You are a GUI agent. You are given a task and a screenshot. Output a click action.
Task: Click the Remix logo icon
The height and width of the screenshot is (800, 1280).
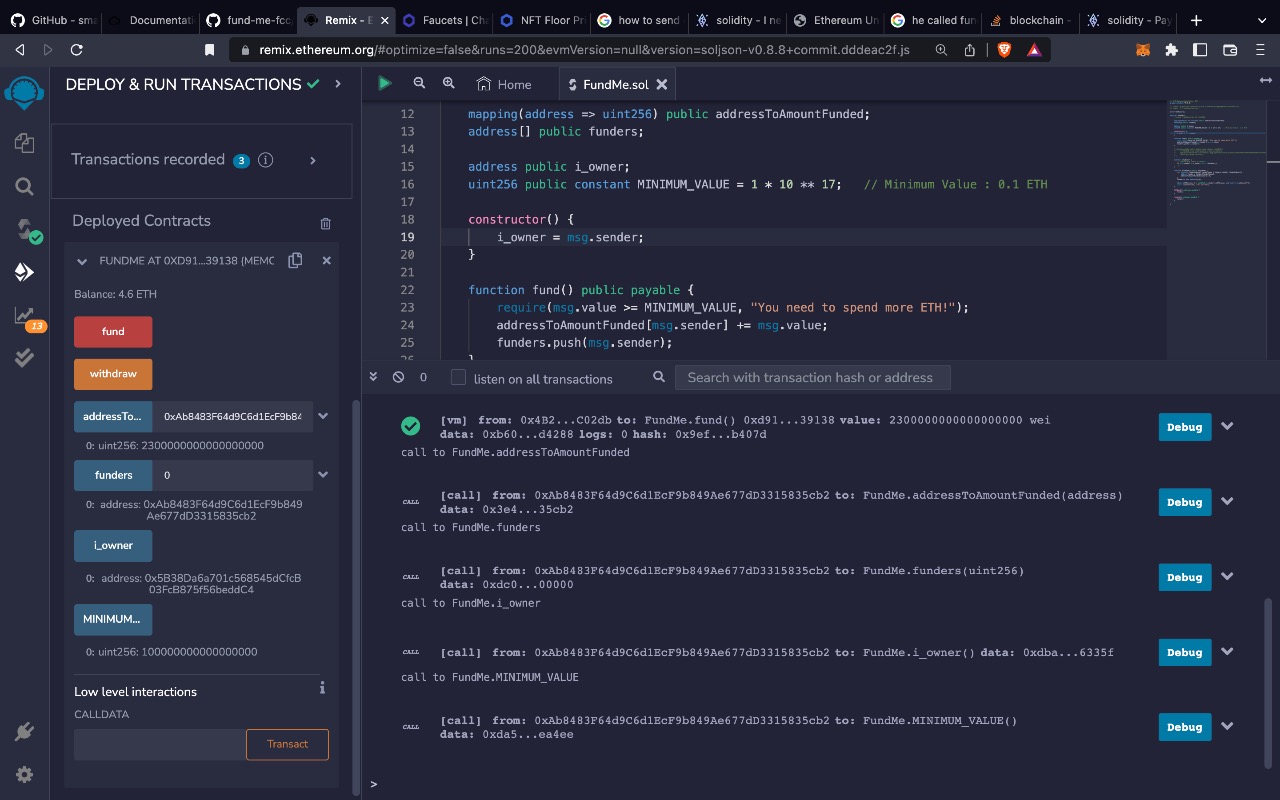(x=24, y=92)
